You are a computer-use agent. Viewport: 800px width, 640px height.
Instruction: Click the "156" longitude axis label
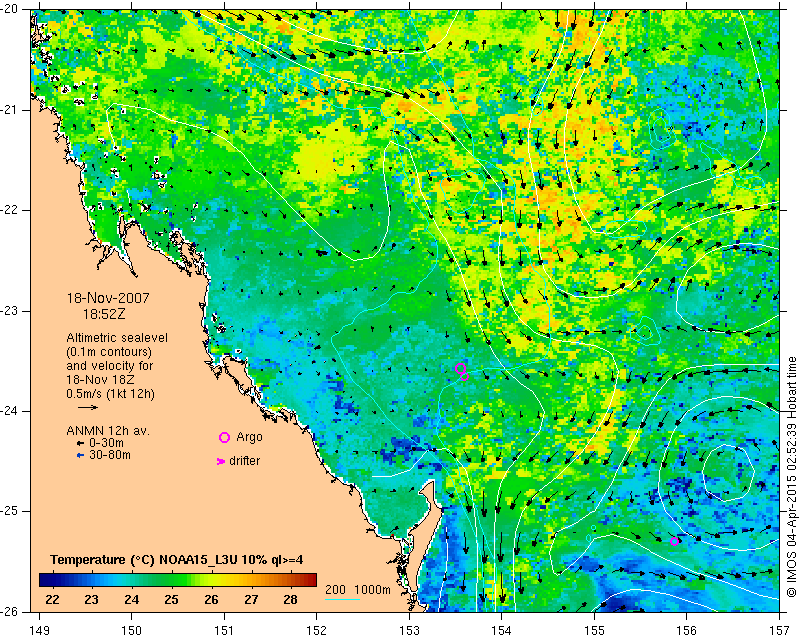687,631
